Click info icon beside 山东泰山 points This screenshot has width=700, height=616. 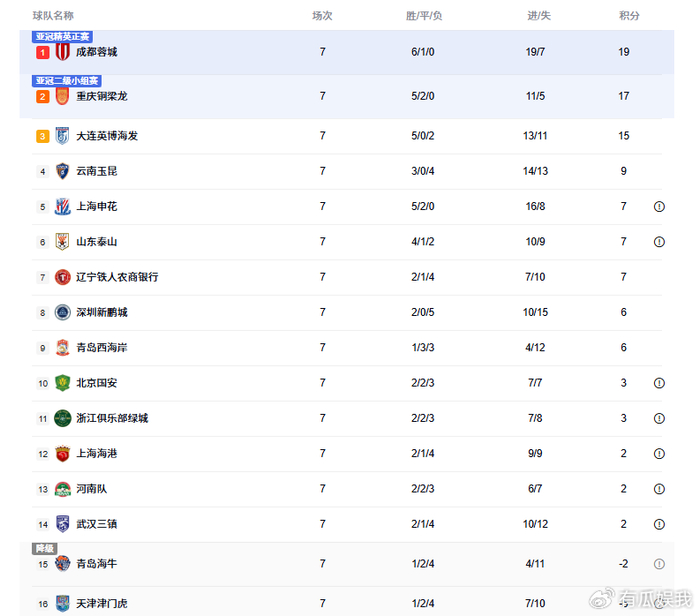pyautogui.click(x=659, y=242)
